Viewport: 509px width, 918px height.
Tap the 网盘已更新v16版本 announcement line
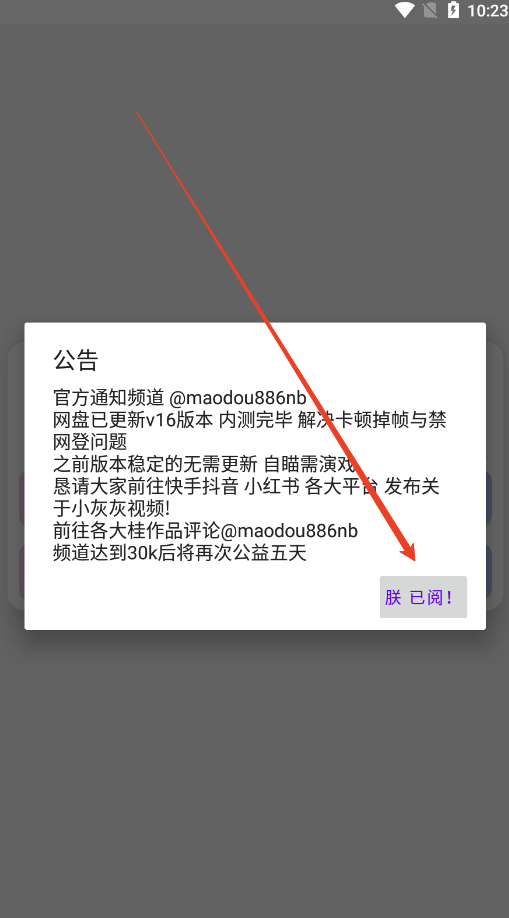pyautogui.click(x=250, y=420)
